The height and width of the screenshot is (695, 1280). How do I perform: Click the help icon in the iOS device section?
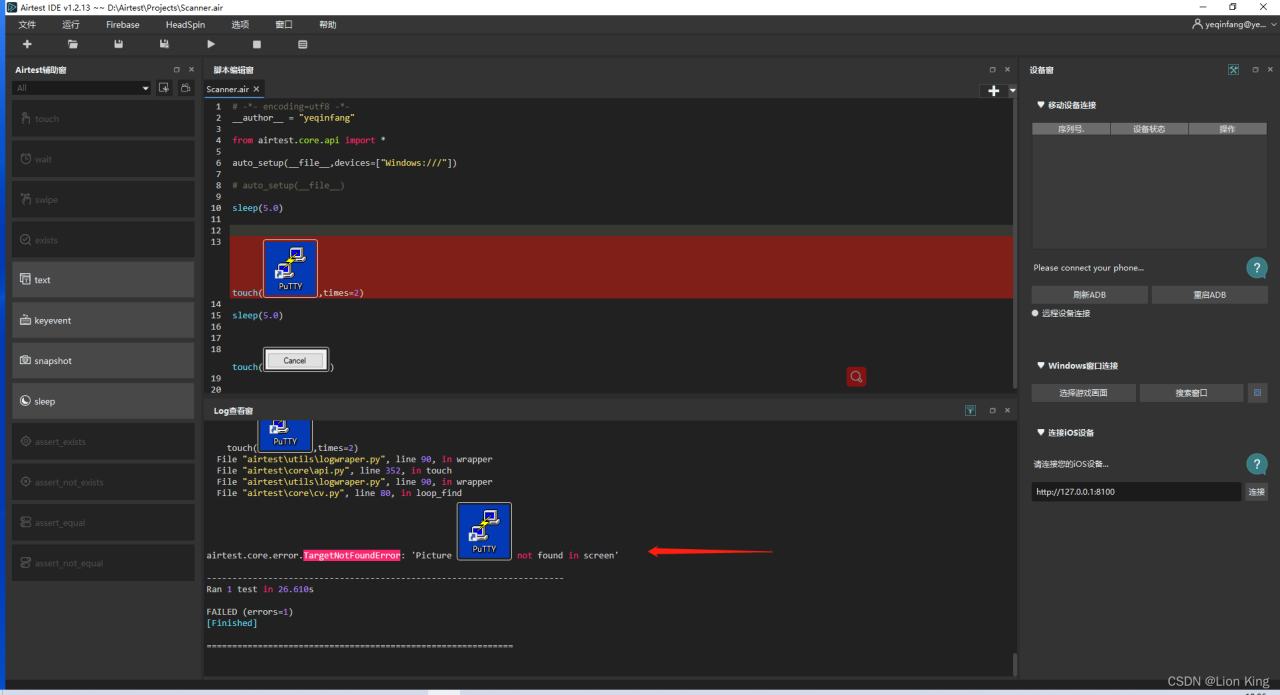1257,464
